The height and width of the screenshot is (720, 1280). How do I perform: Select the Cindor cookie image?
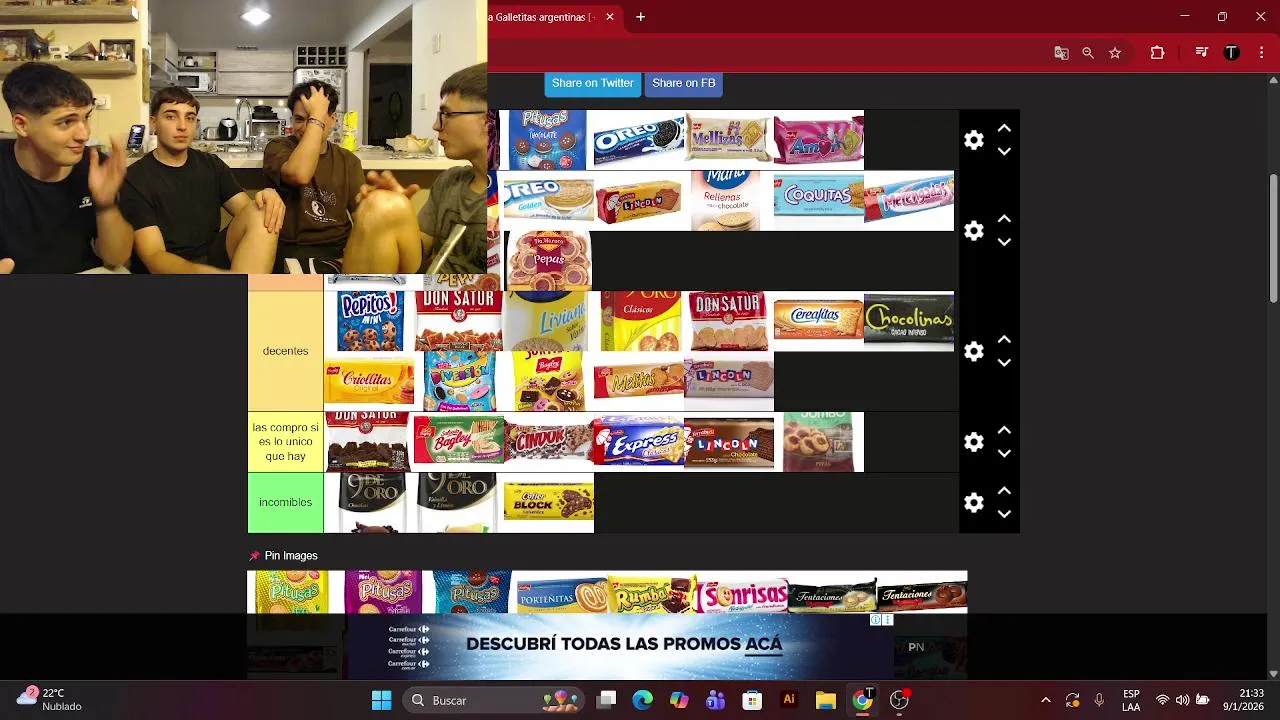(x=549, y=442)
